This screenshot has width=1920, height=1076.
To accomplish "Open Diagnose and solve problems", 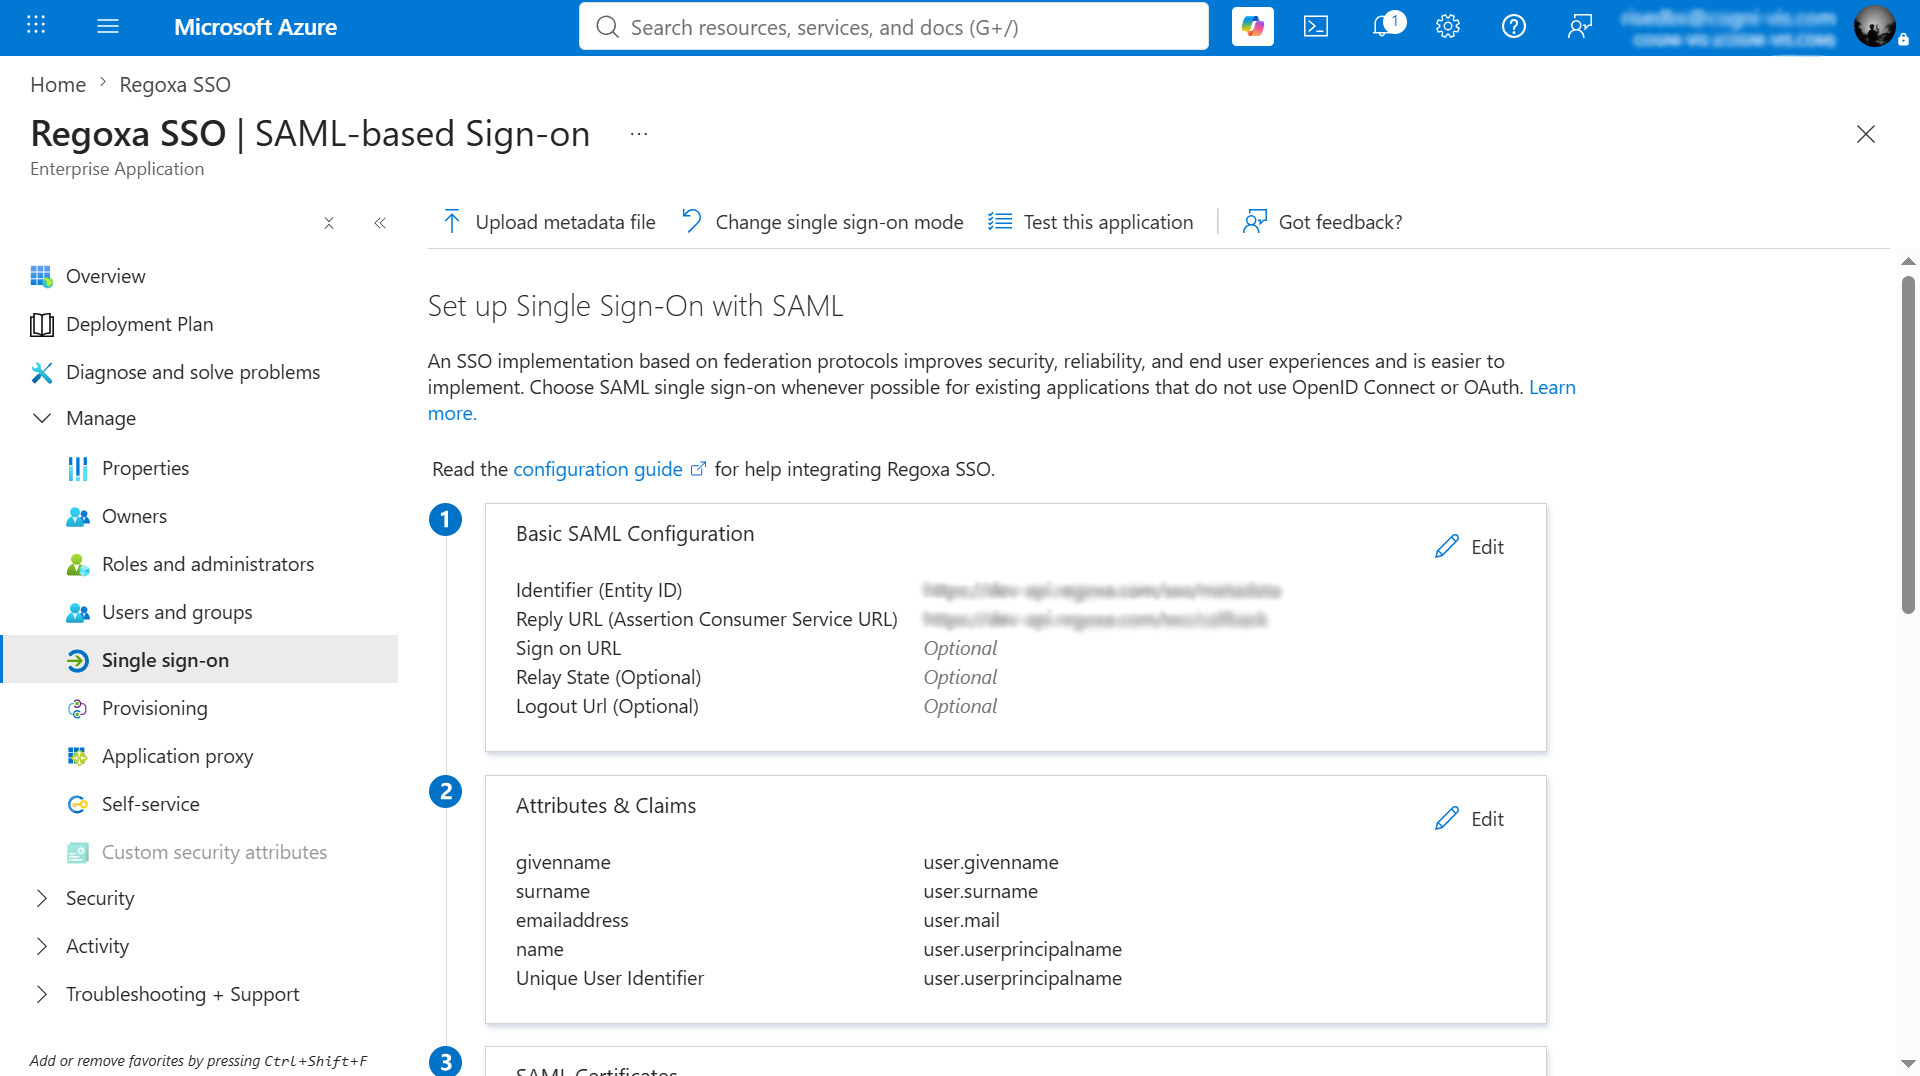I will click(193, 372).
